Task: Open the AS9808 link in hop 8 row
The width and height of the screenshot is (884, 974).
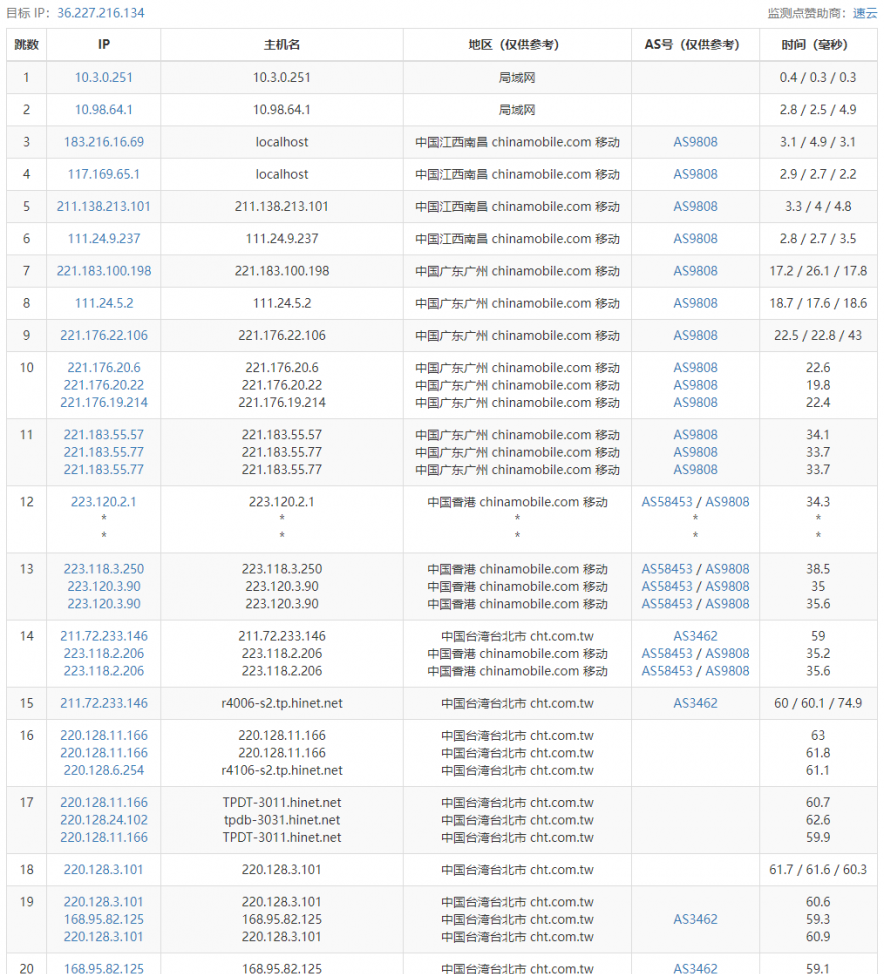Action: 695,304
